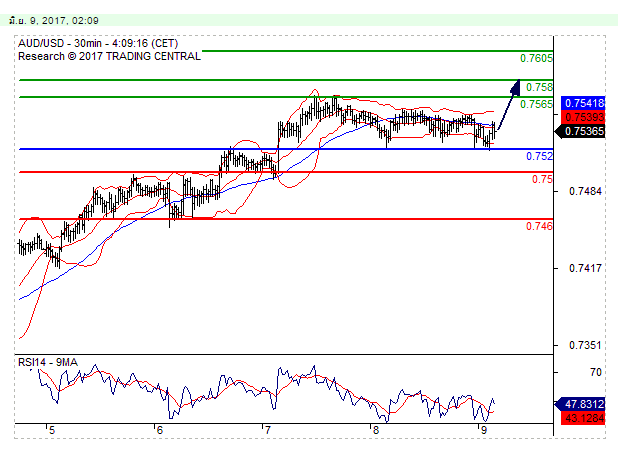Click the red 0.746 support label

pos(540,226)
